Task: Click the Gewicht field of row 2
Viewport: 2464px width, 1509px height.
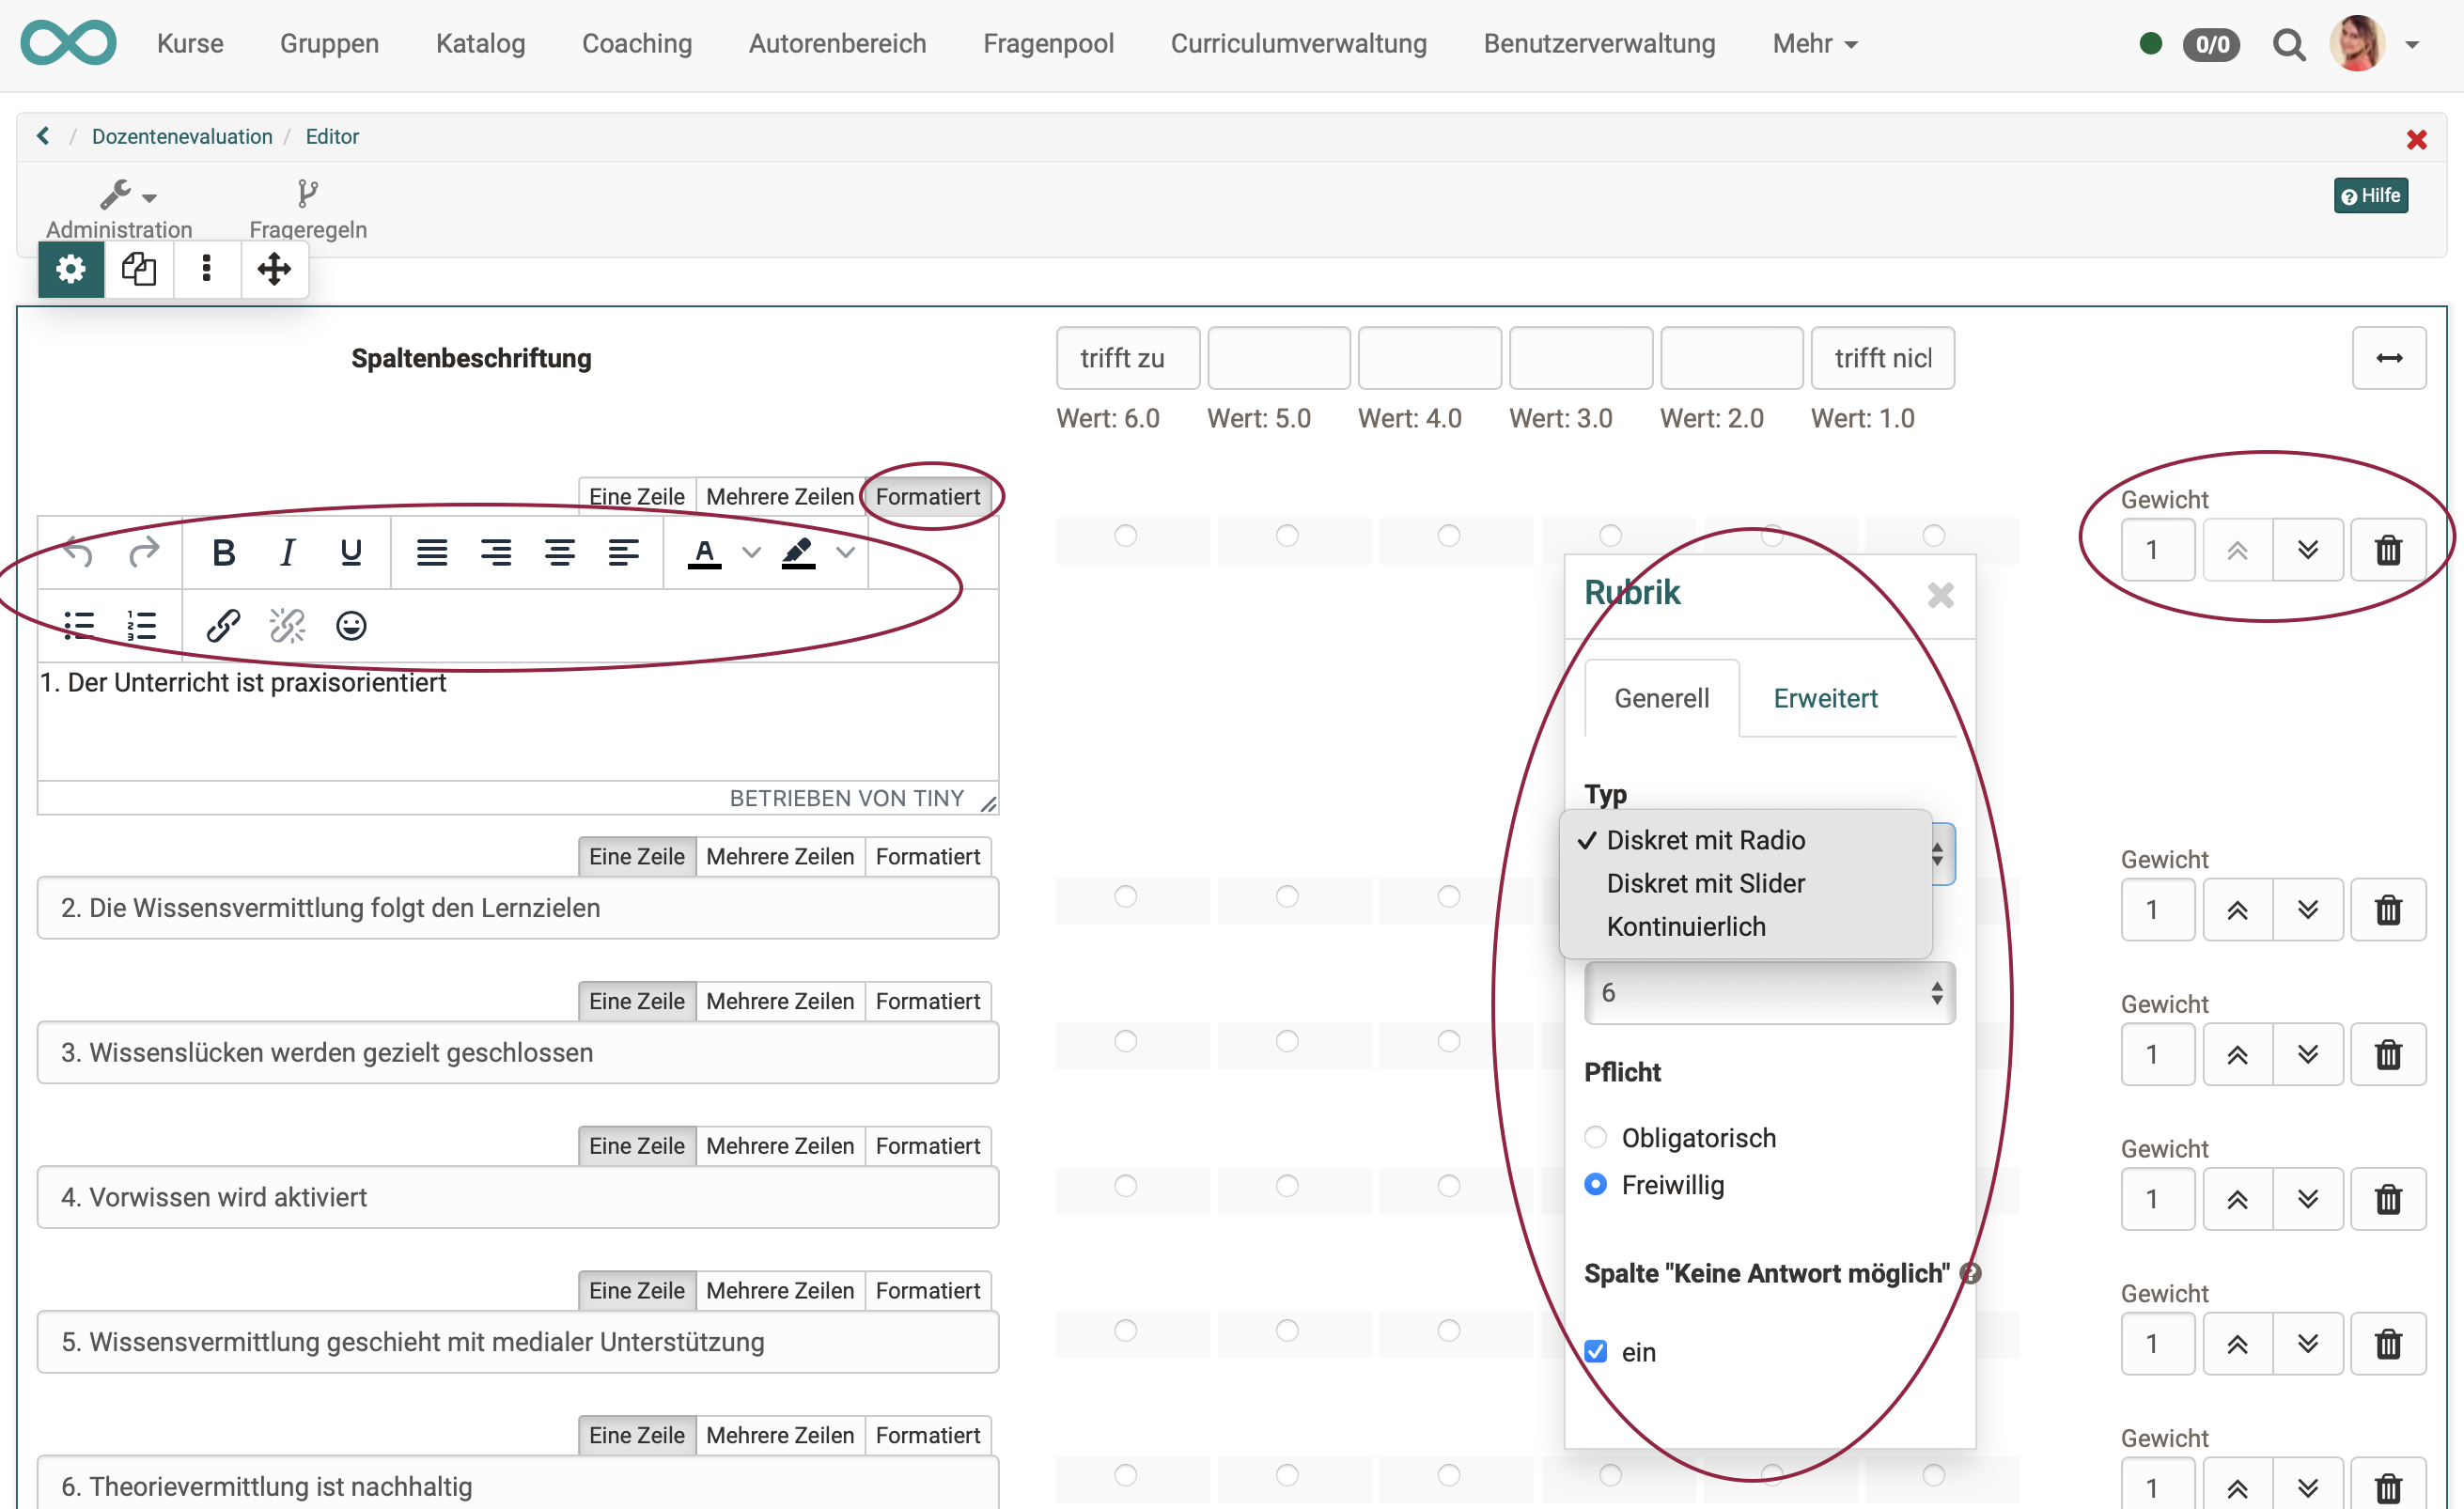Action: click(2157, 909)
